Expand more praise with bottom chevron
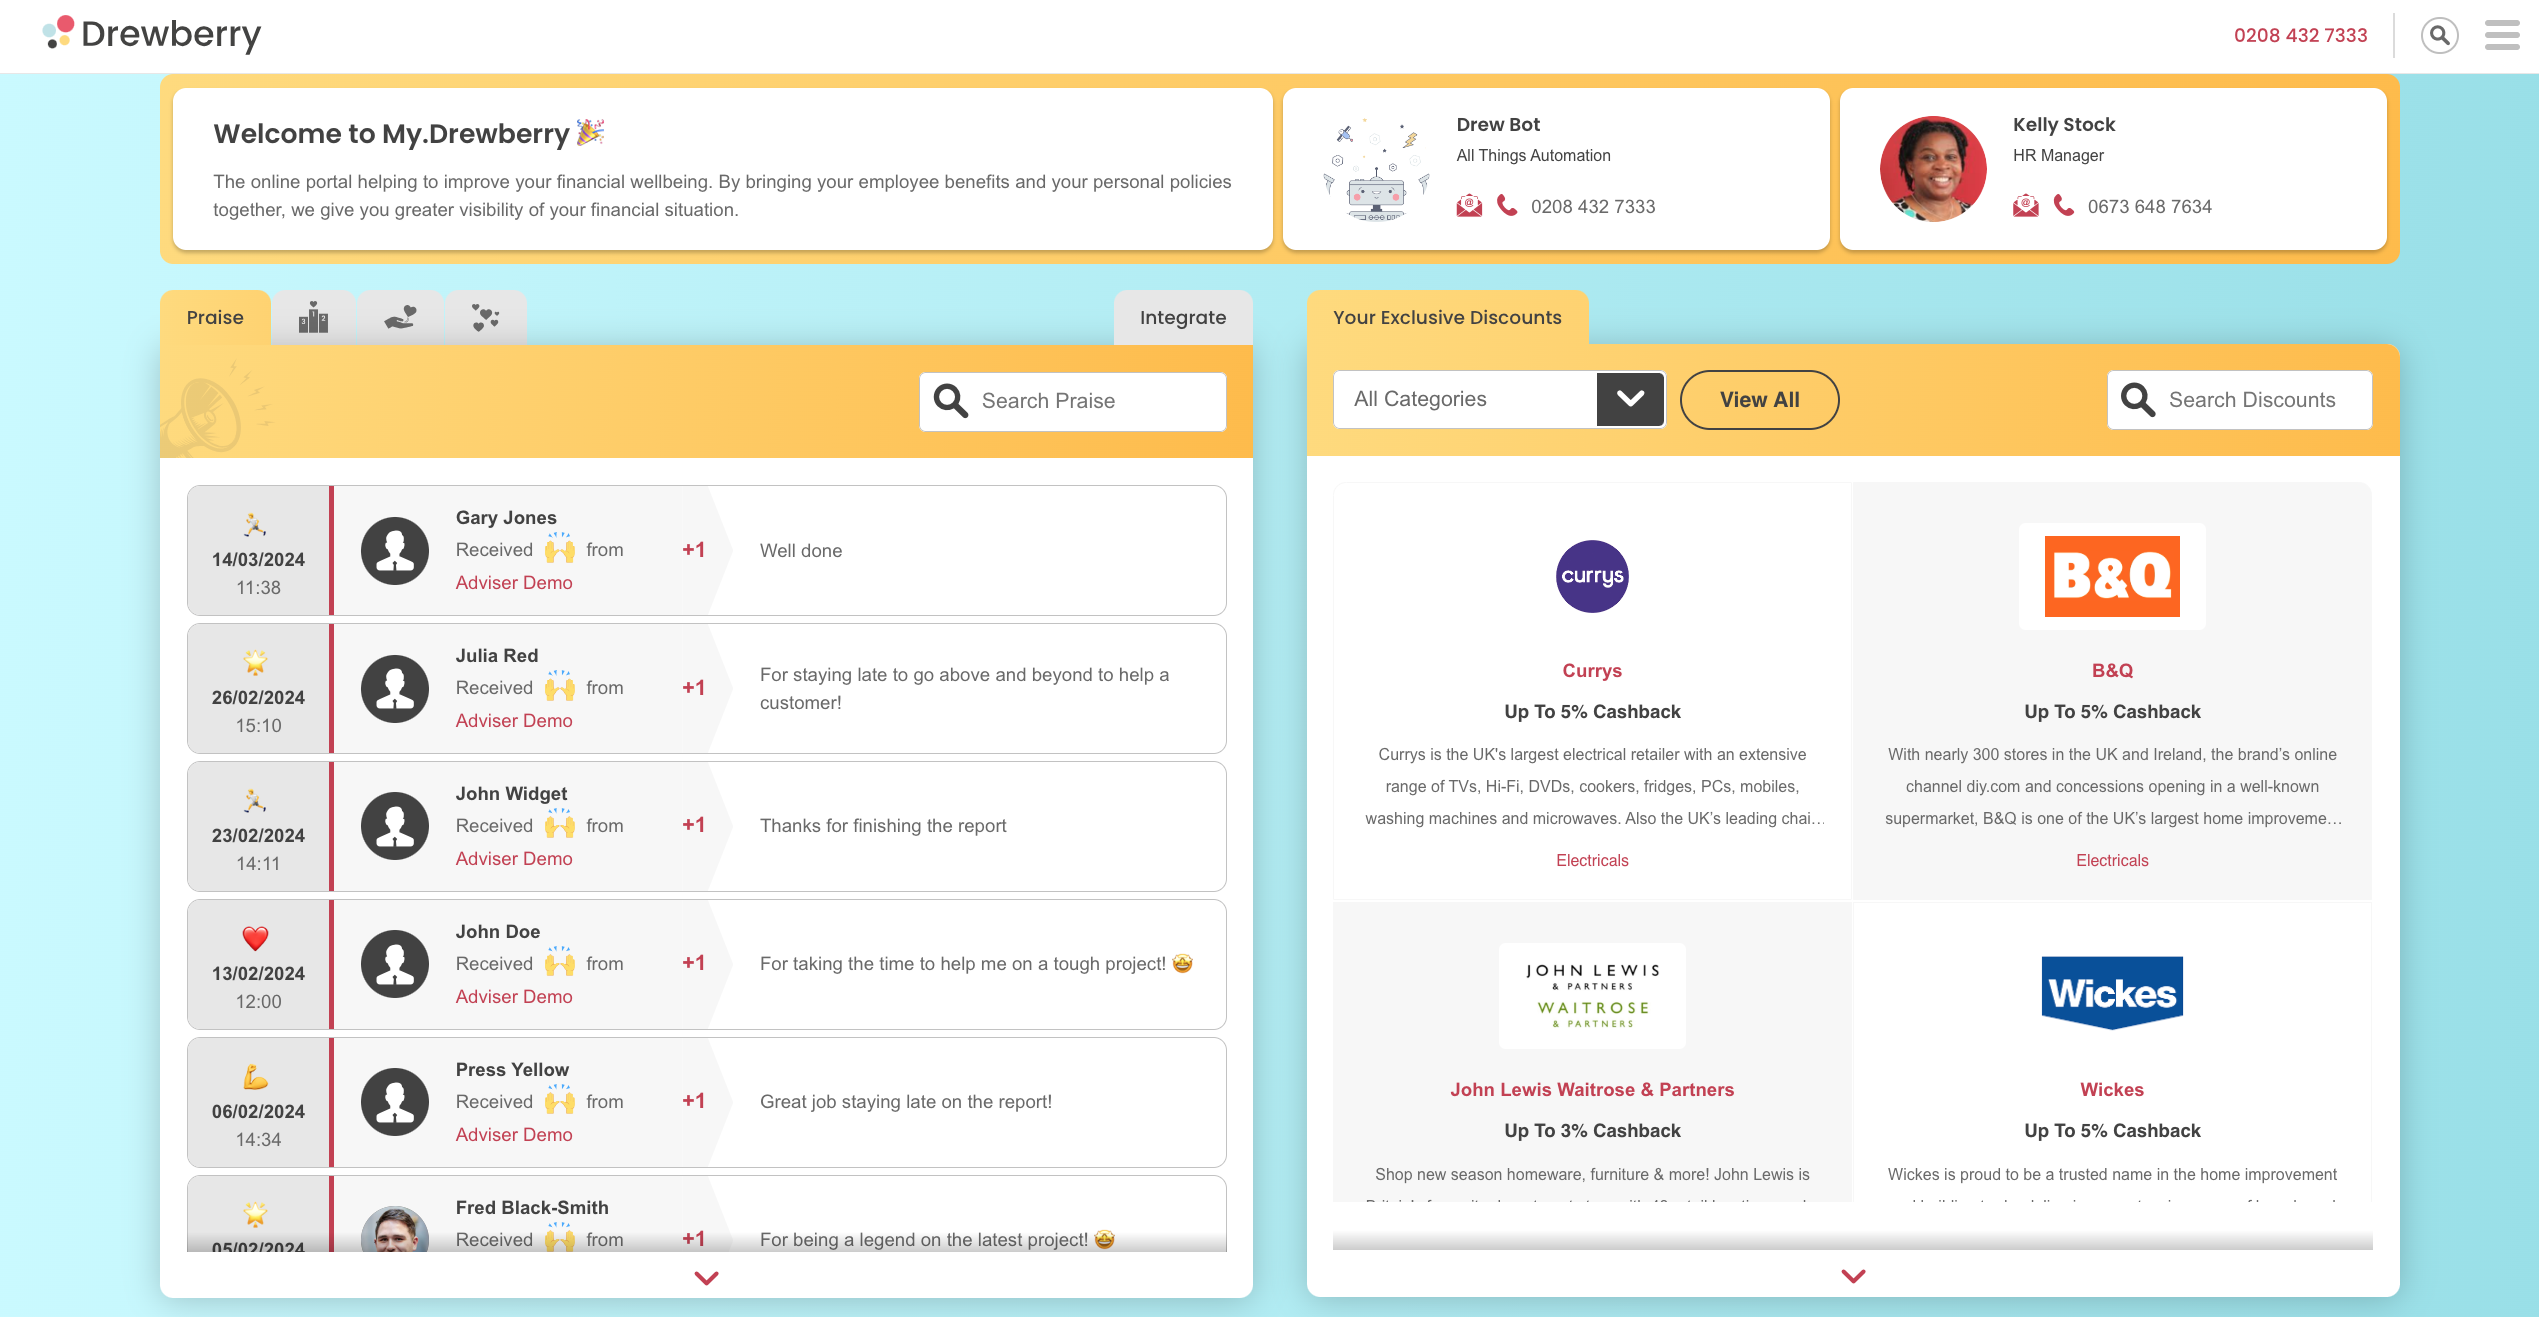 (706, 1277)
